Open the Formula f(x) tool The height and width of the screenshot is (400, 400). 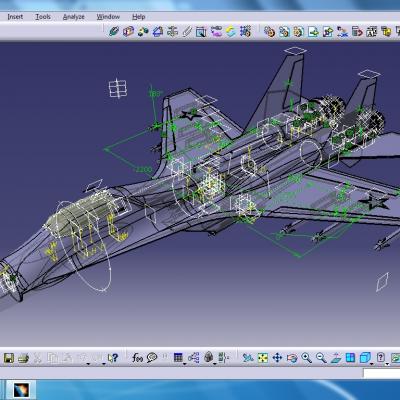pyautogui.click(x=137, y=358)
